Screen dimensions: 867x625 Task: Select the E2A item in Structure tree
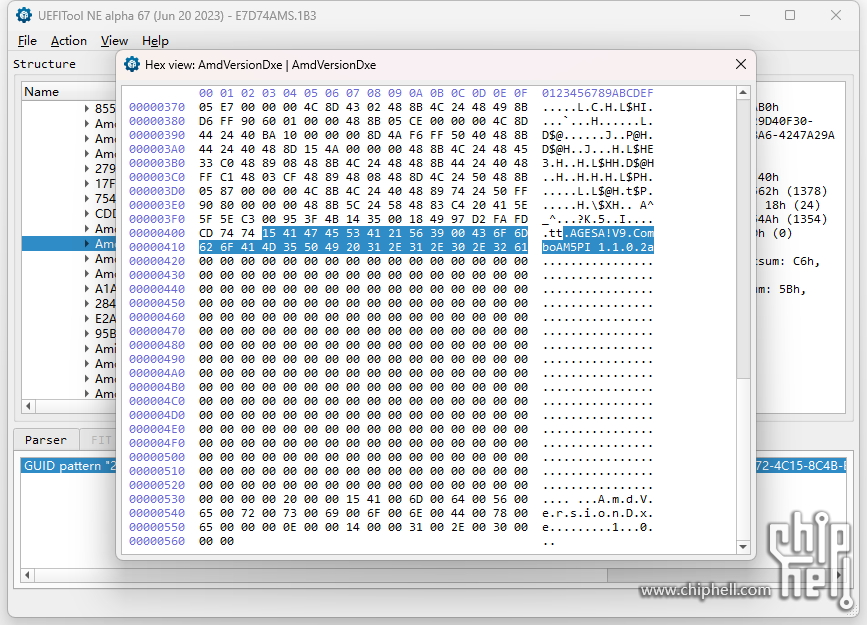click(105, 319)
